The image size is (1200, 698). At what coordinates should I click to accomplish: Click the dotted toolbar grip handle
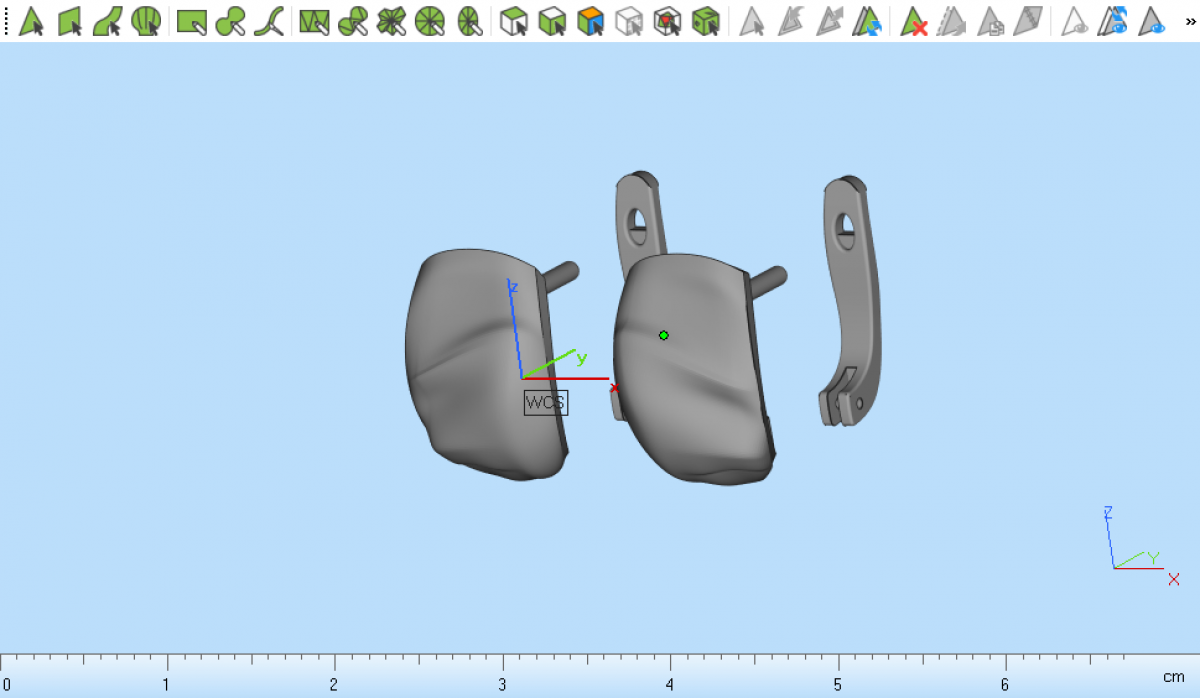(6, 21)
